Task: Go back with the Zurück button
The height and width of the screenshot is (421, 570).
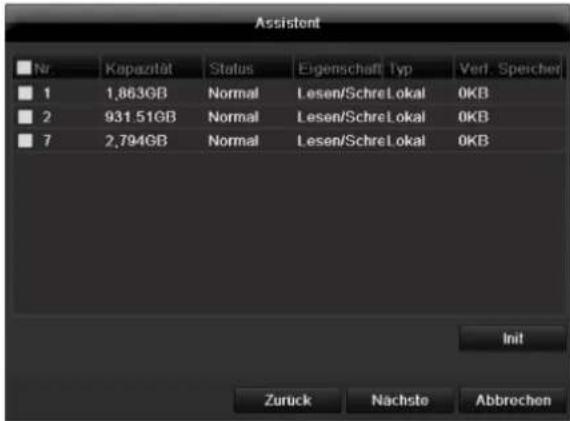Action: click(288, 400)
